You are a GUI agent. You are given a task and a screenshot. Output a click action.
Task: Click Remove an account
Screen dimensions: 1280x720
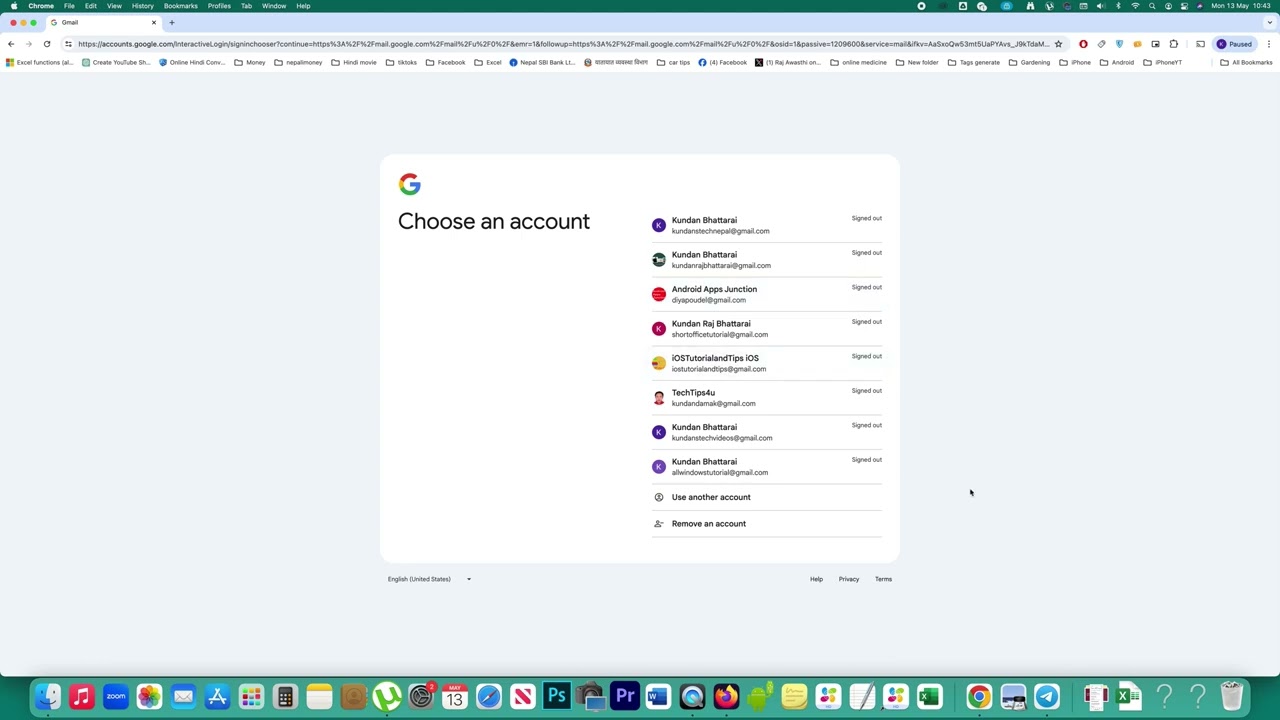(767, 524)
